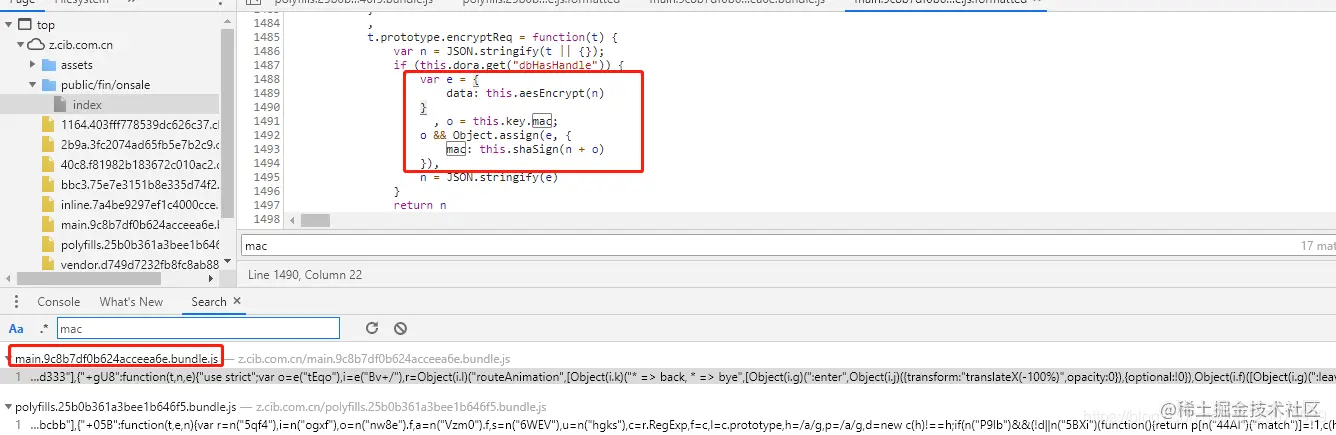
Task: Open polyfills.25b0b361a3bee1b646 file in tree
Action: (x=138, y=245)
